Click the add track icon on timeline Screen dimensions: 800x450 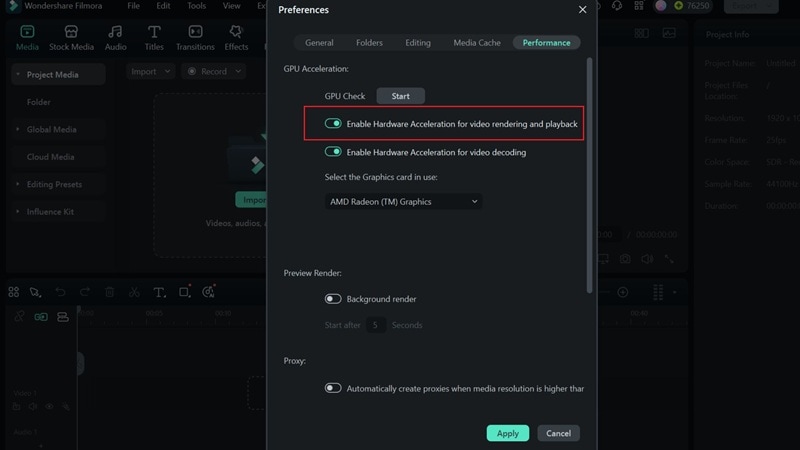click(63, 317)
